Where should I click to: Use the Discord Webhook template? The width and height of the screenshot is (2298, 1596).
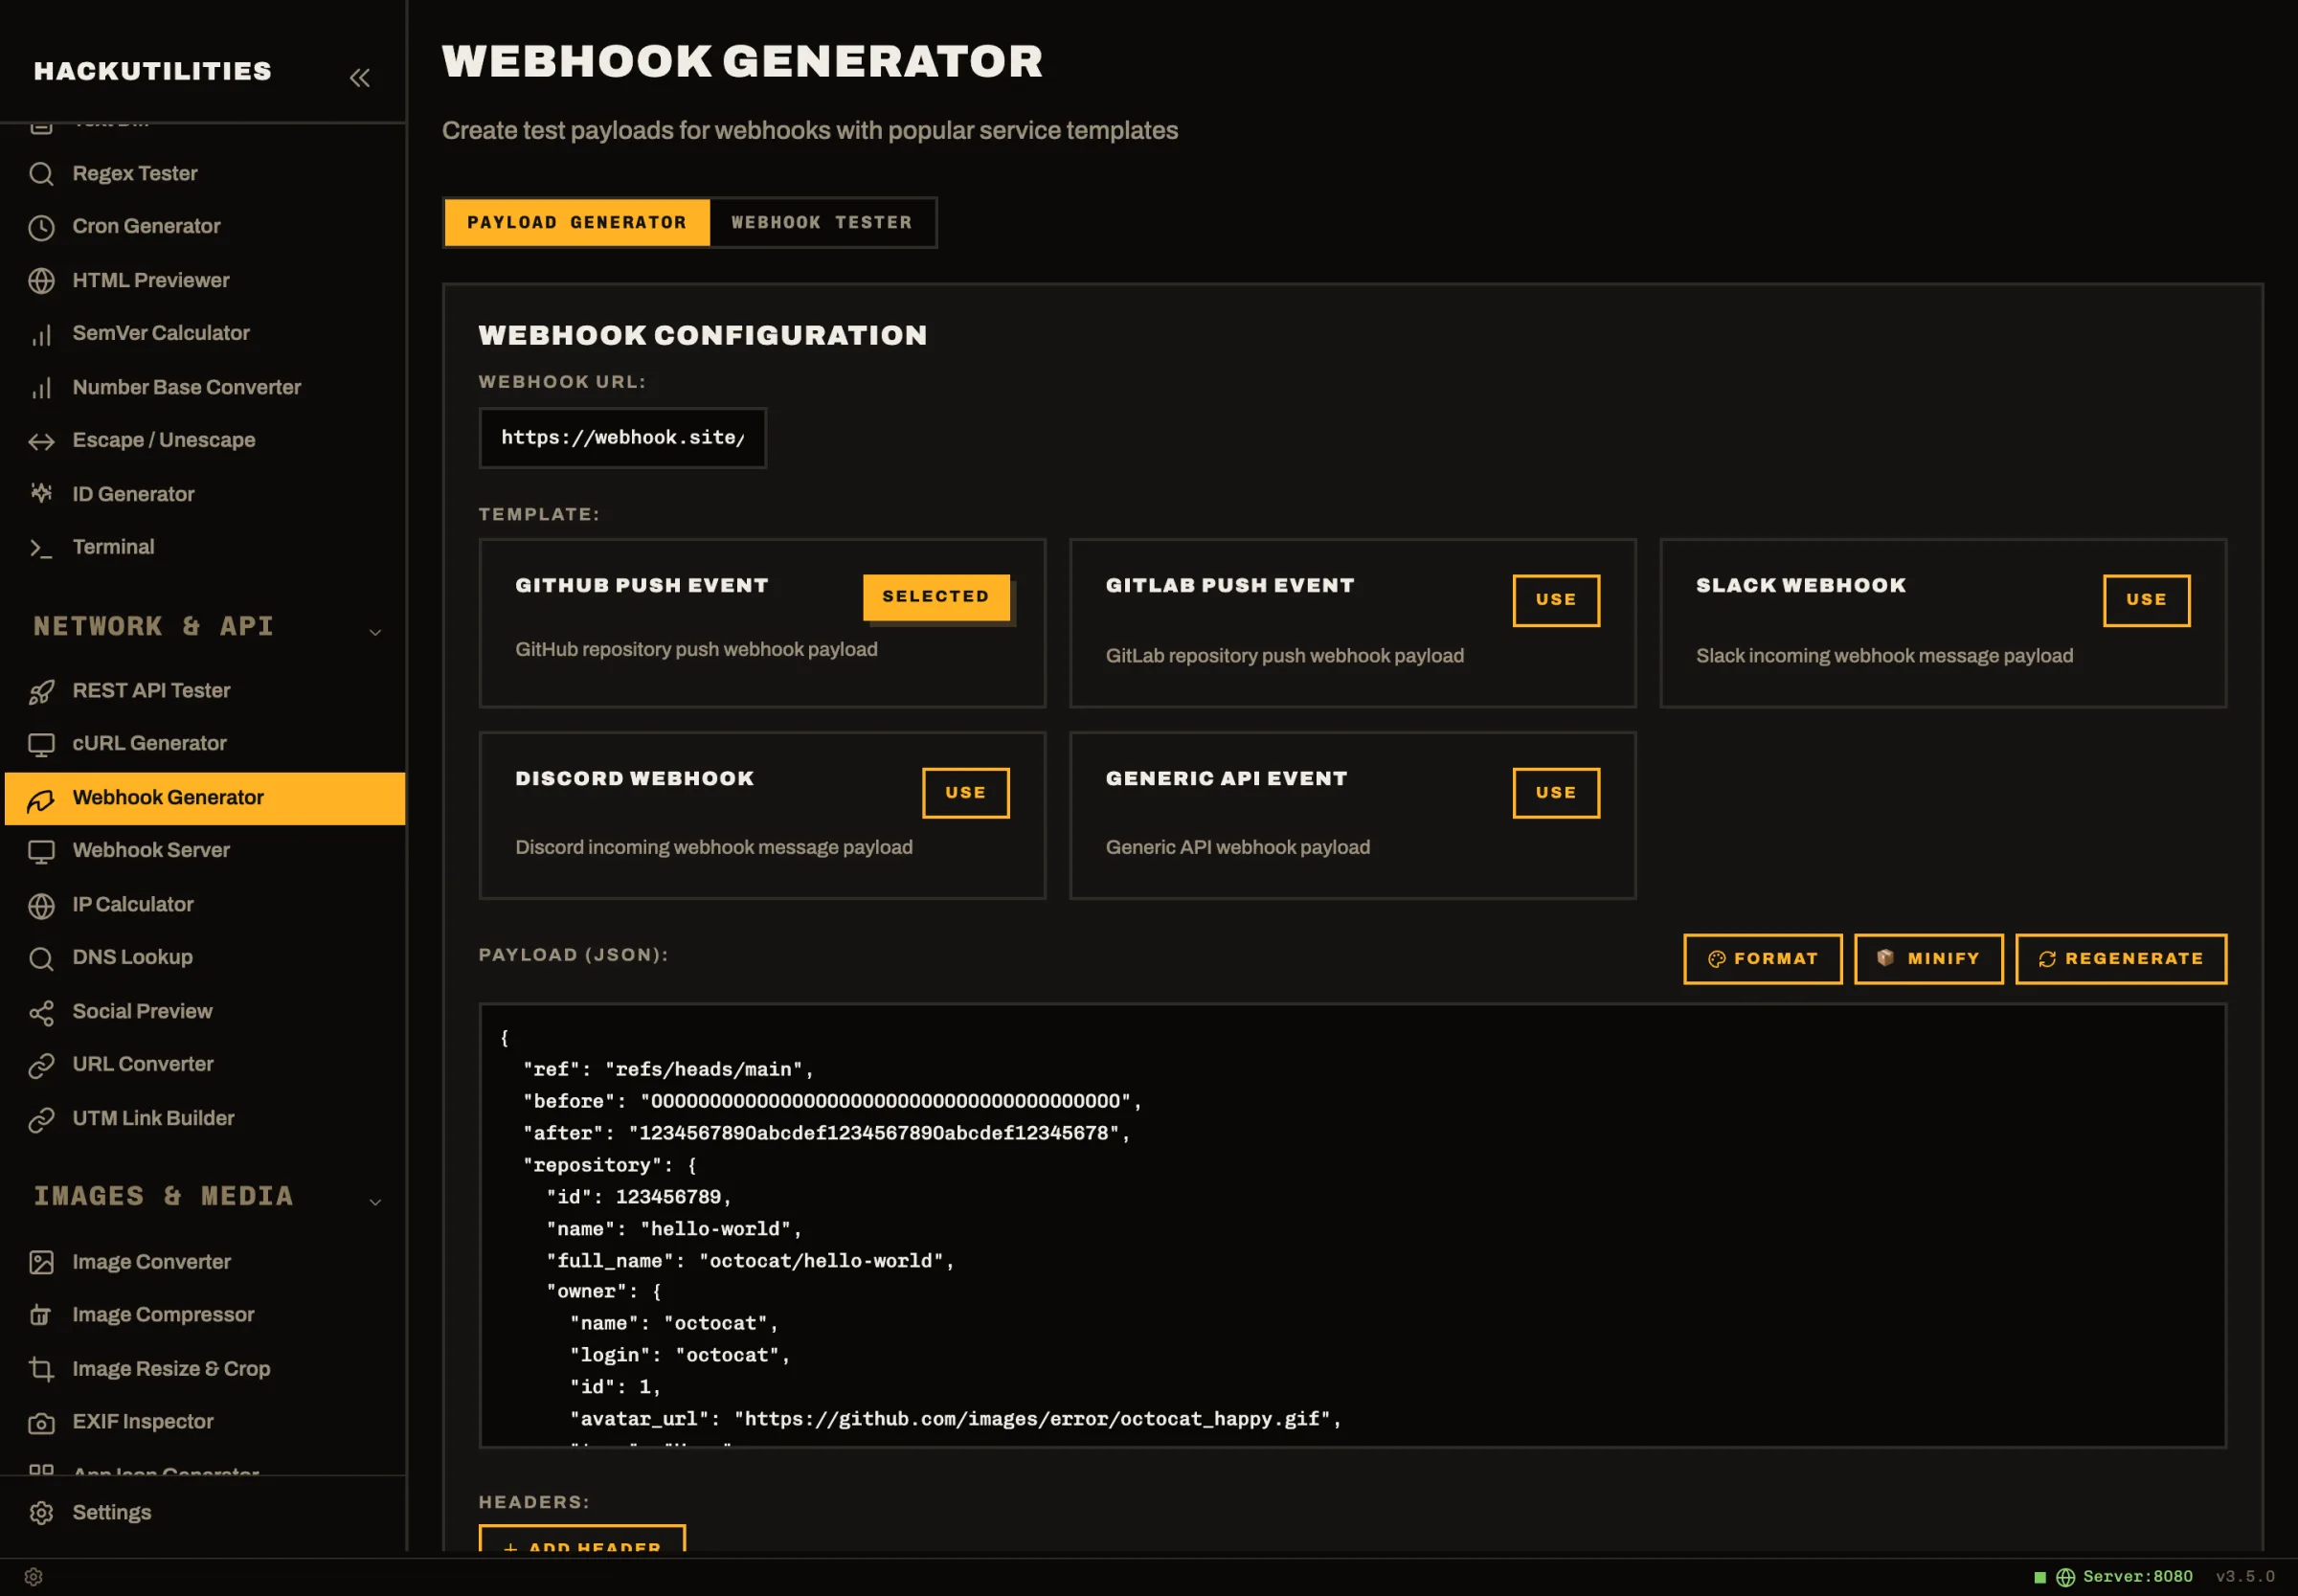[x=966, y=793]
